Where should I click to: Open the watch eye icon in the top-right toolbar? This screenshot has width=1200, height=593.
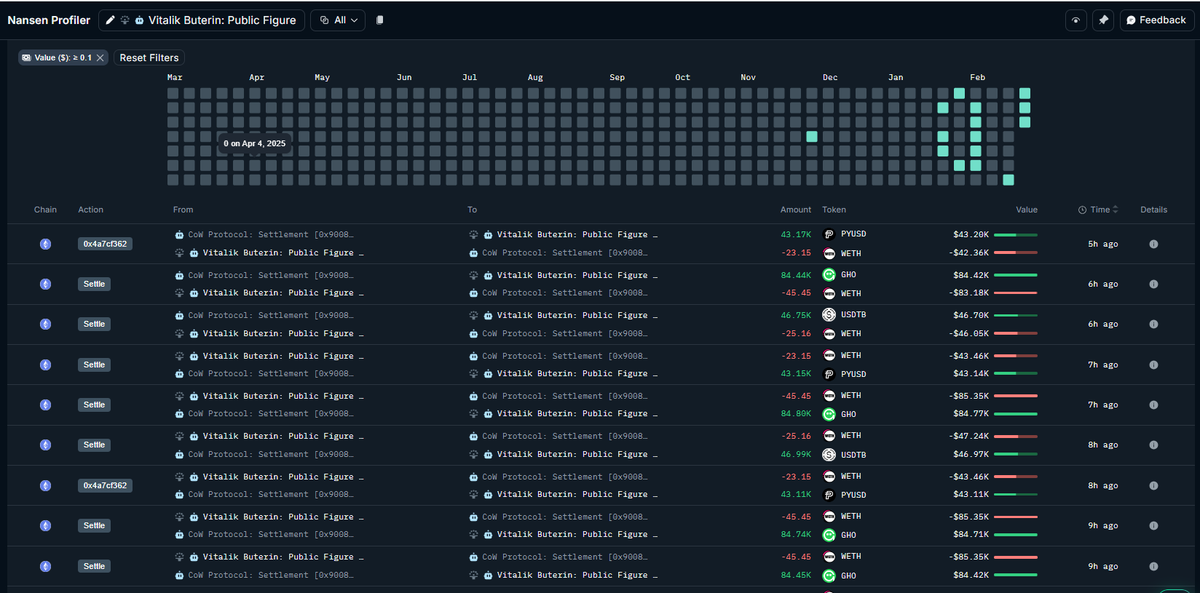[x=1076, y=20]
